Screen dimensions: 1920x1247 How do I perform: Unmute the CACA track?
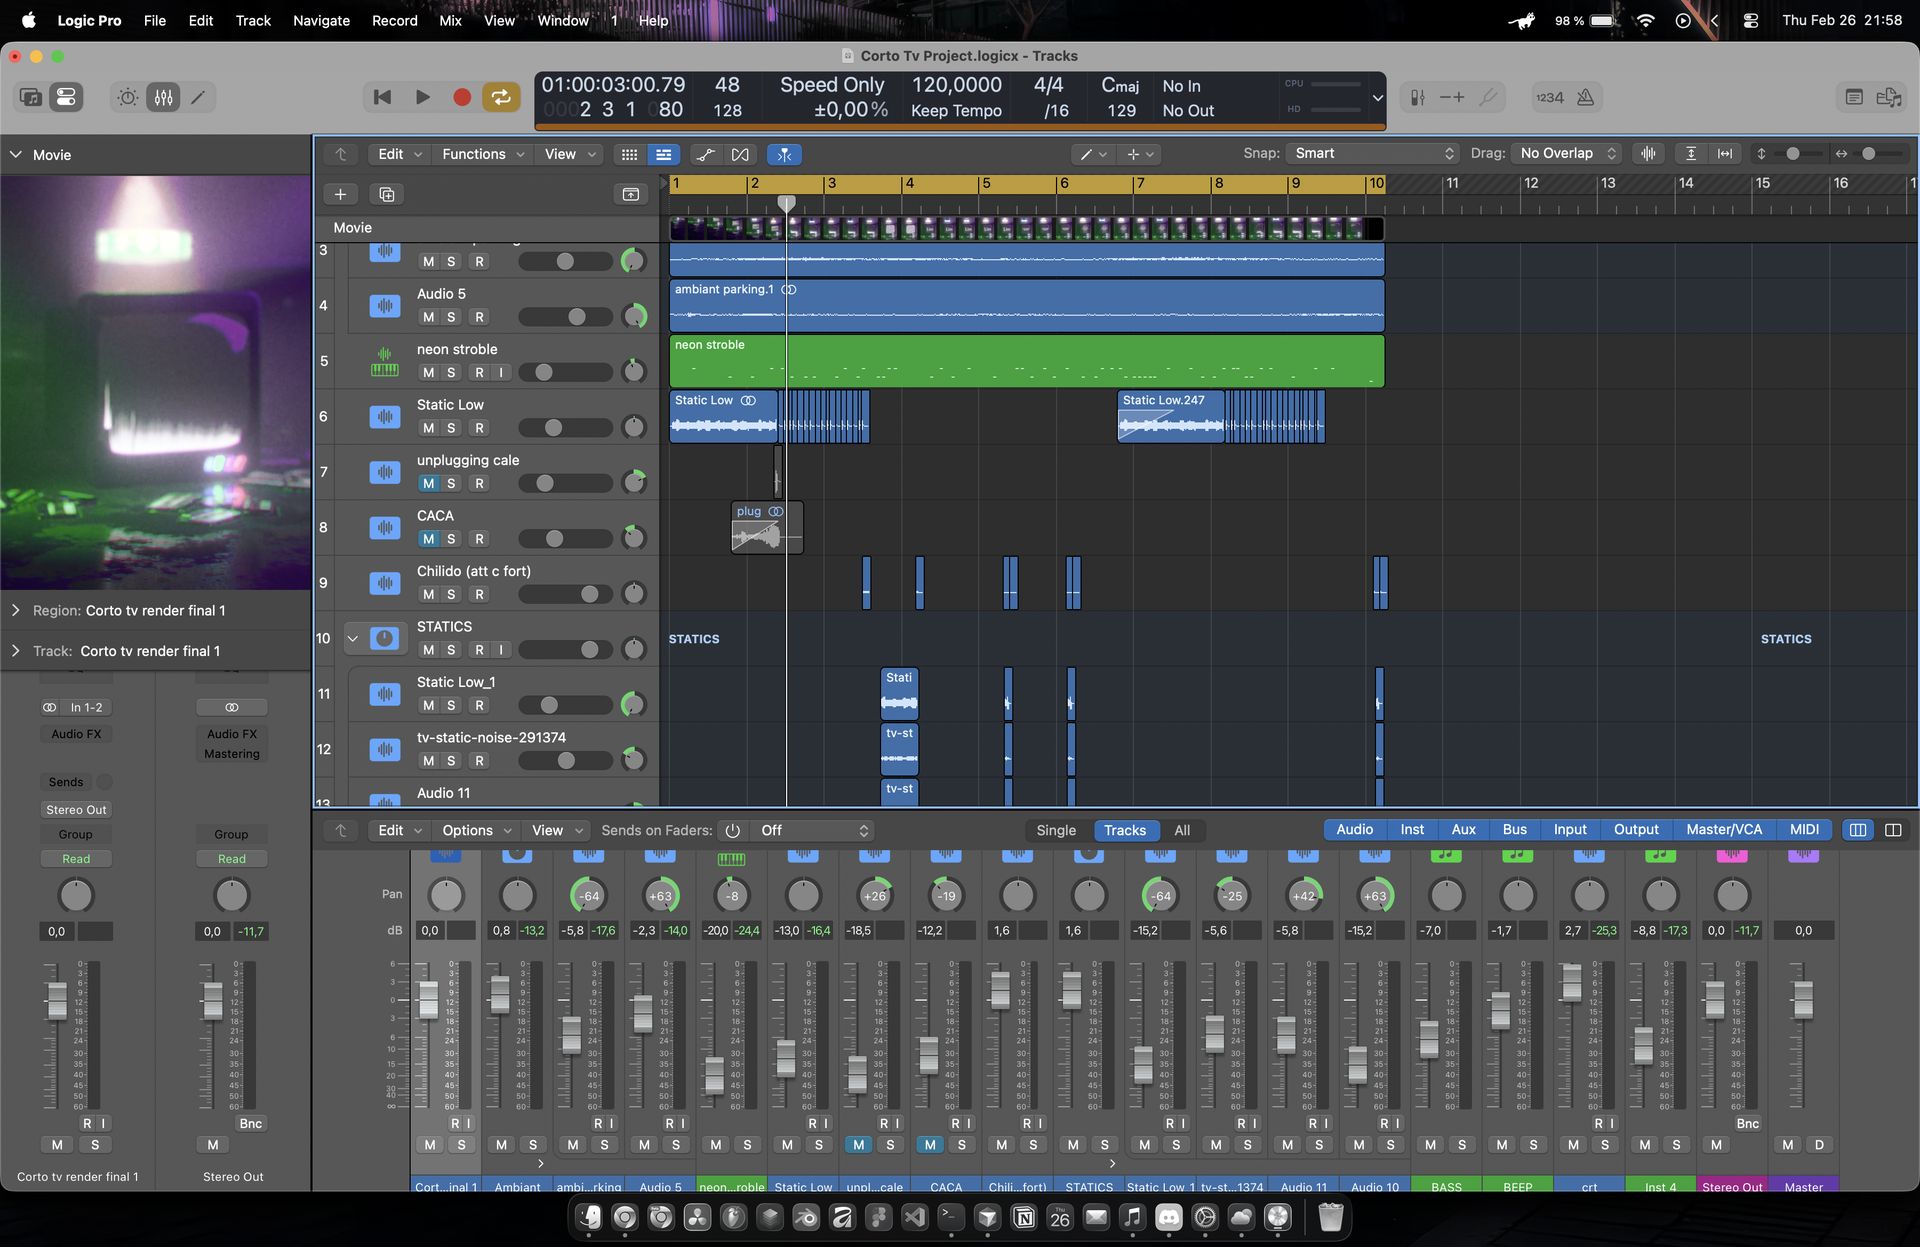click(x=428, y=539)
